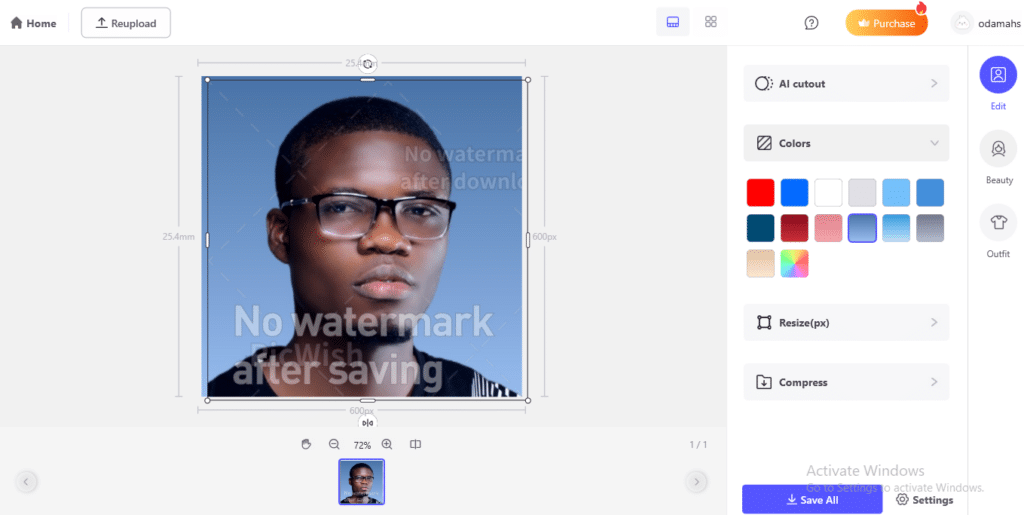
Task: Click the Save All button
Action: pos(812,499)
